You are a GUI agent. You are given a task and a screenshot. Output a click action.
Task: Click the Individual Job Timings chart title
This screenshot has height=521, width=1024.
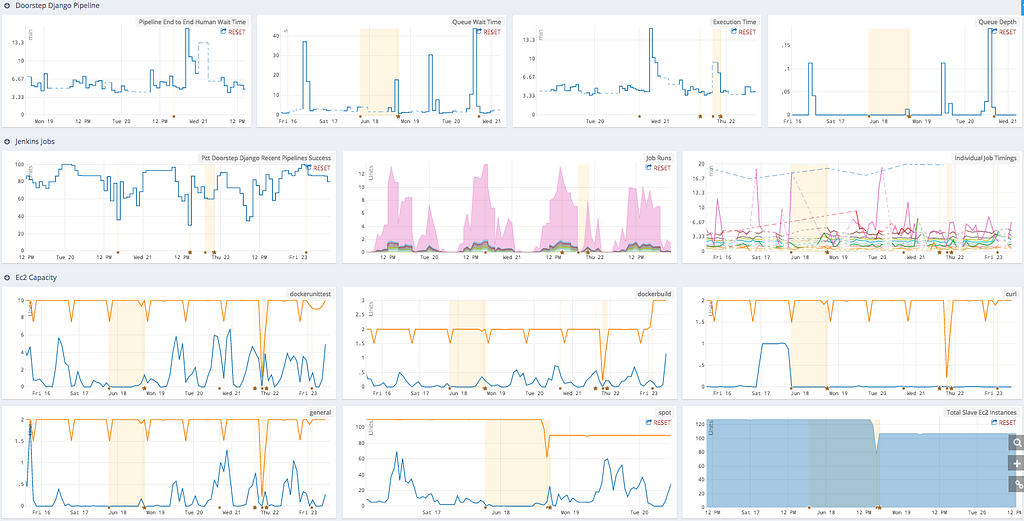985,158
